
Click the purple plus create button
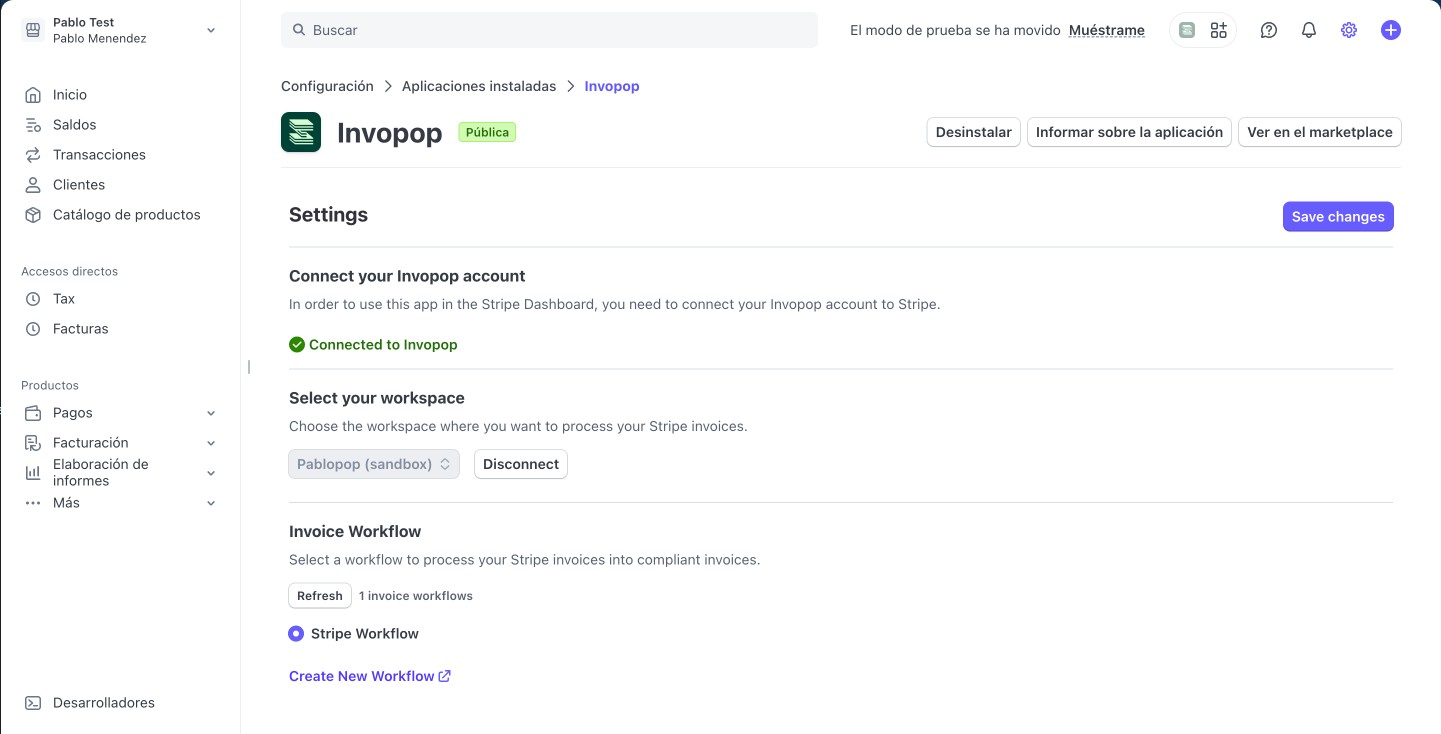1390,30
